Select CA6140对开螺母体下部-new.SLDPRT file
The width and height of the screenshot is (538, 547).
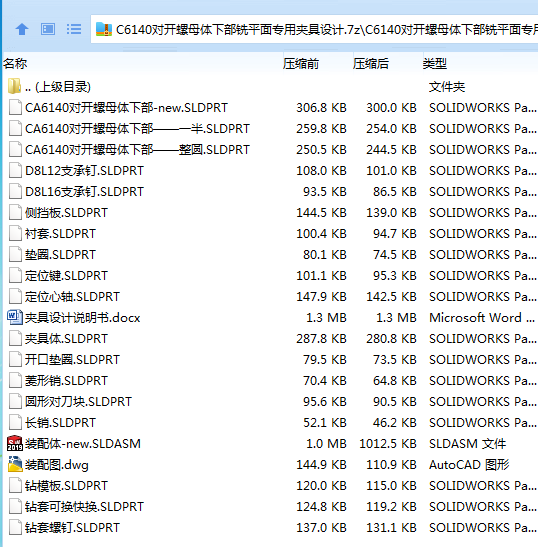(x=126, y=108)
